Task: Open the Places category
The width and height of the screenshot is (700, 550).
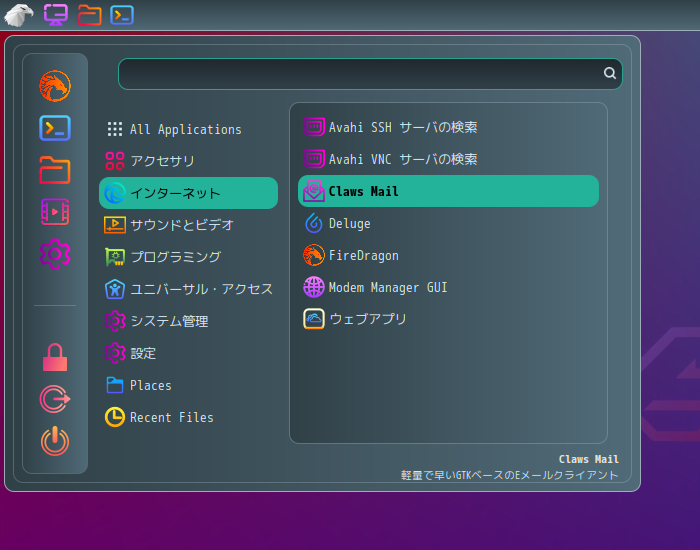Action: pyautogui.click(x=188, y=385)
